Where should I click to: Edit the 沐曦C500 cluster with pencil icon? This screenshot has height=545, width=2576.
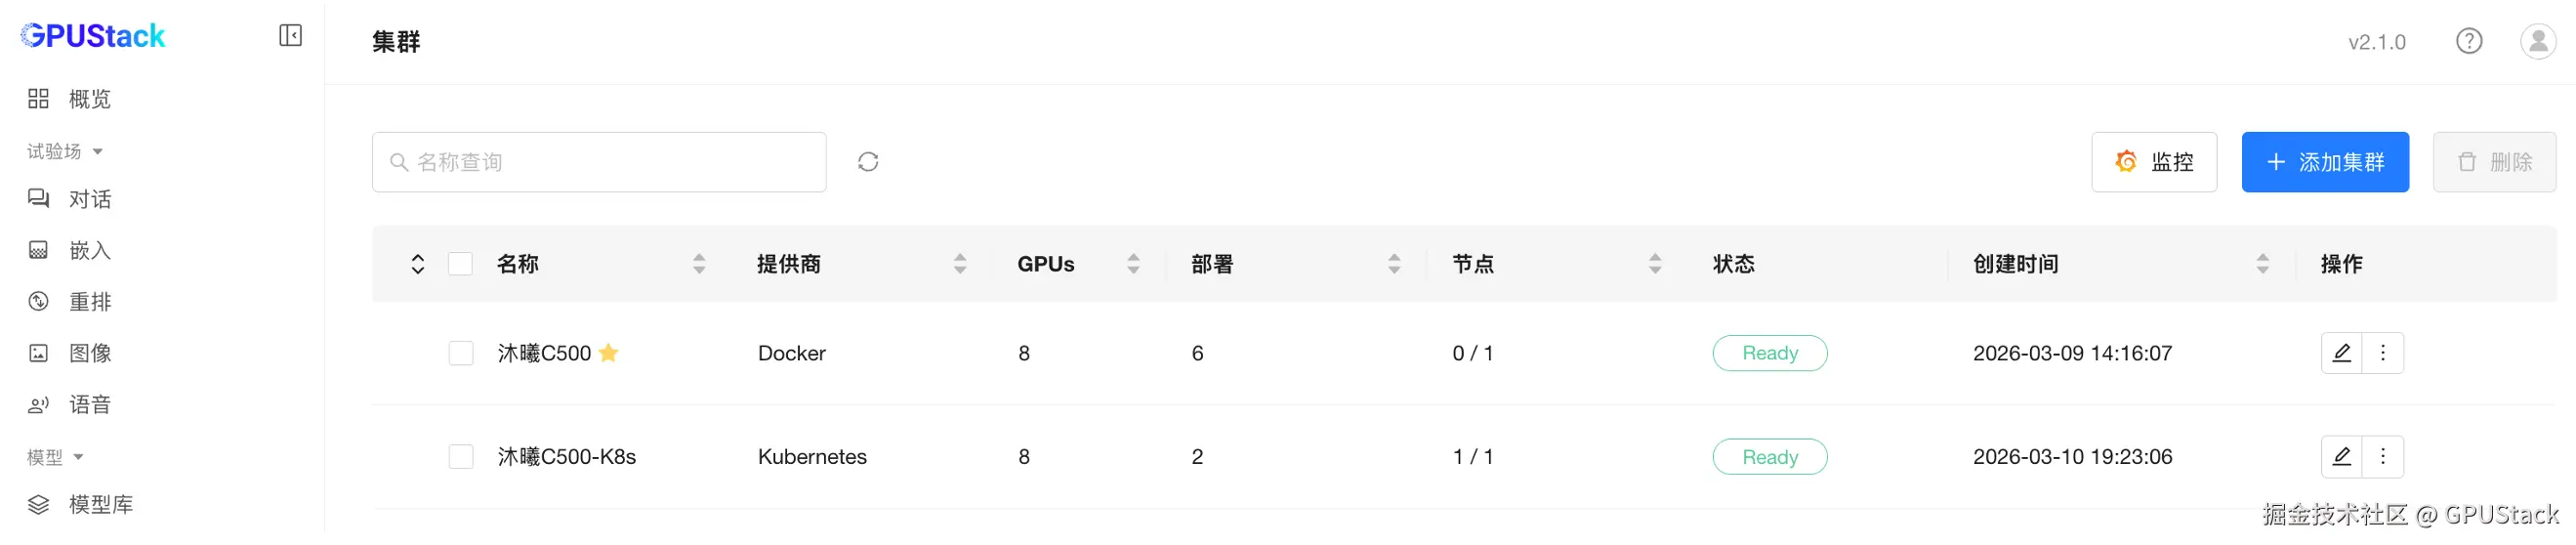tap(2341, 353)
